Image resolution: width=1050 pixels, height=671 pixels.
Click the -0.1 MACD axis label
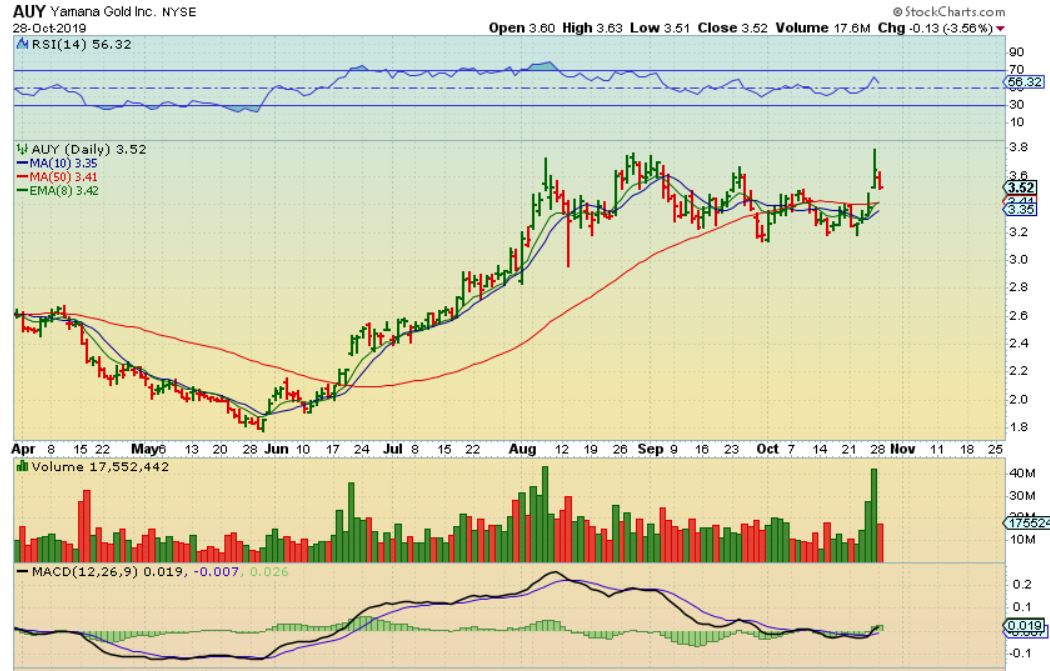1020,653
